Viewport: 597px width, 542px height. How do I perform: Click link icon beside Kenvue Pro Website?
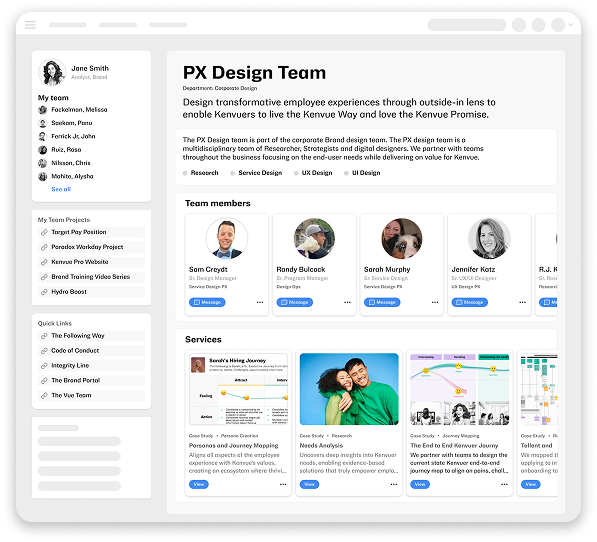44,262
